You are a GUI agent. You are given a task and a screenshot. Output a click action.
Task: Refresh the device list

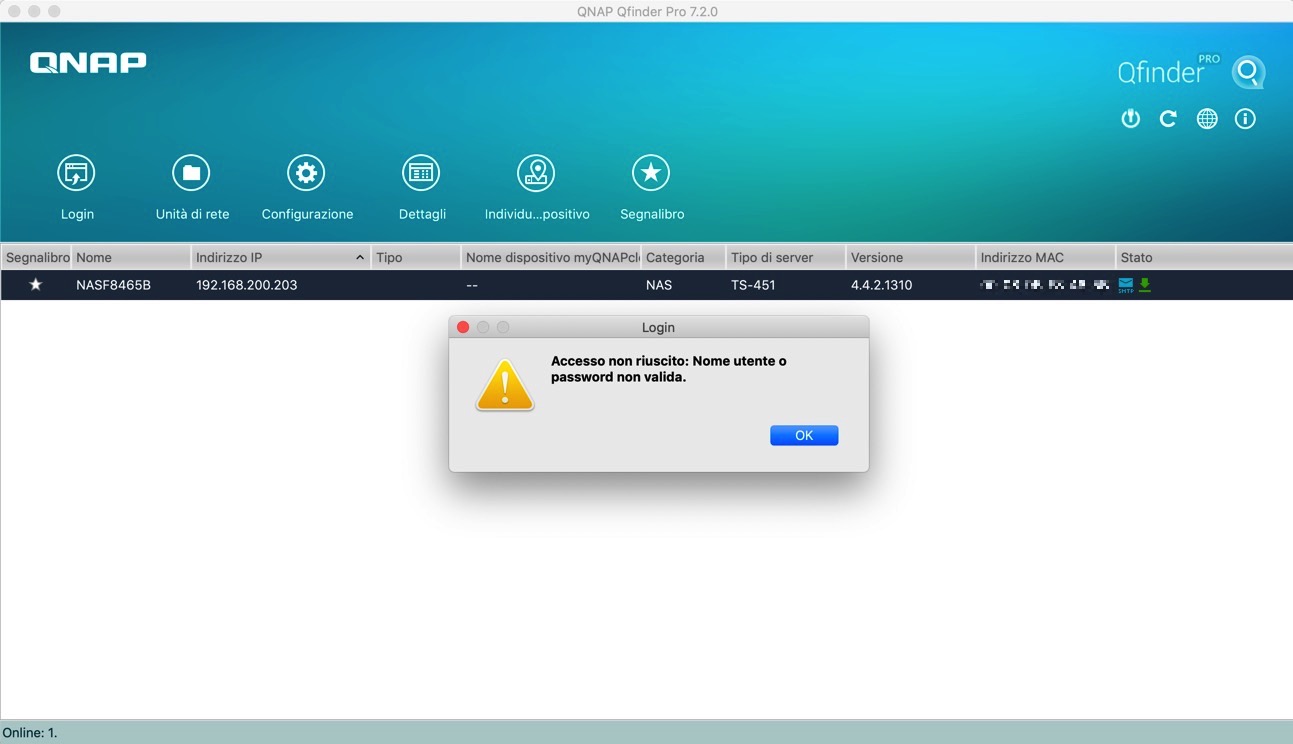click(x=1168, y=119)
